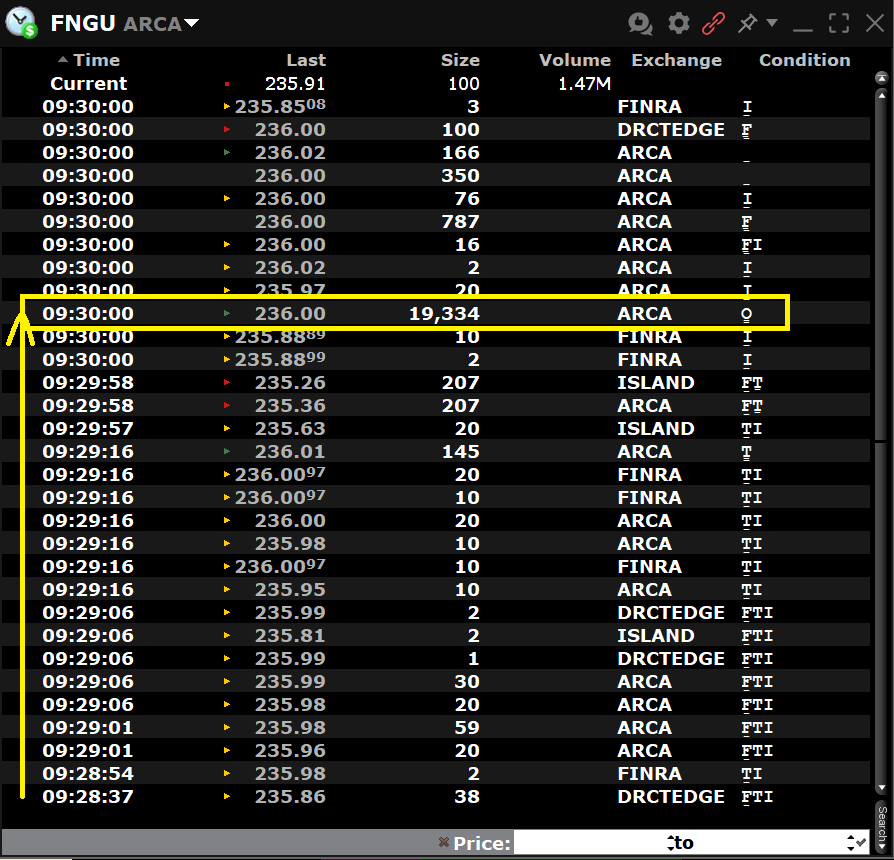This screenshot has width=894, height=860.
Task: Expand the dropdown arrow beside the pin
Action: click(771, 23)
